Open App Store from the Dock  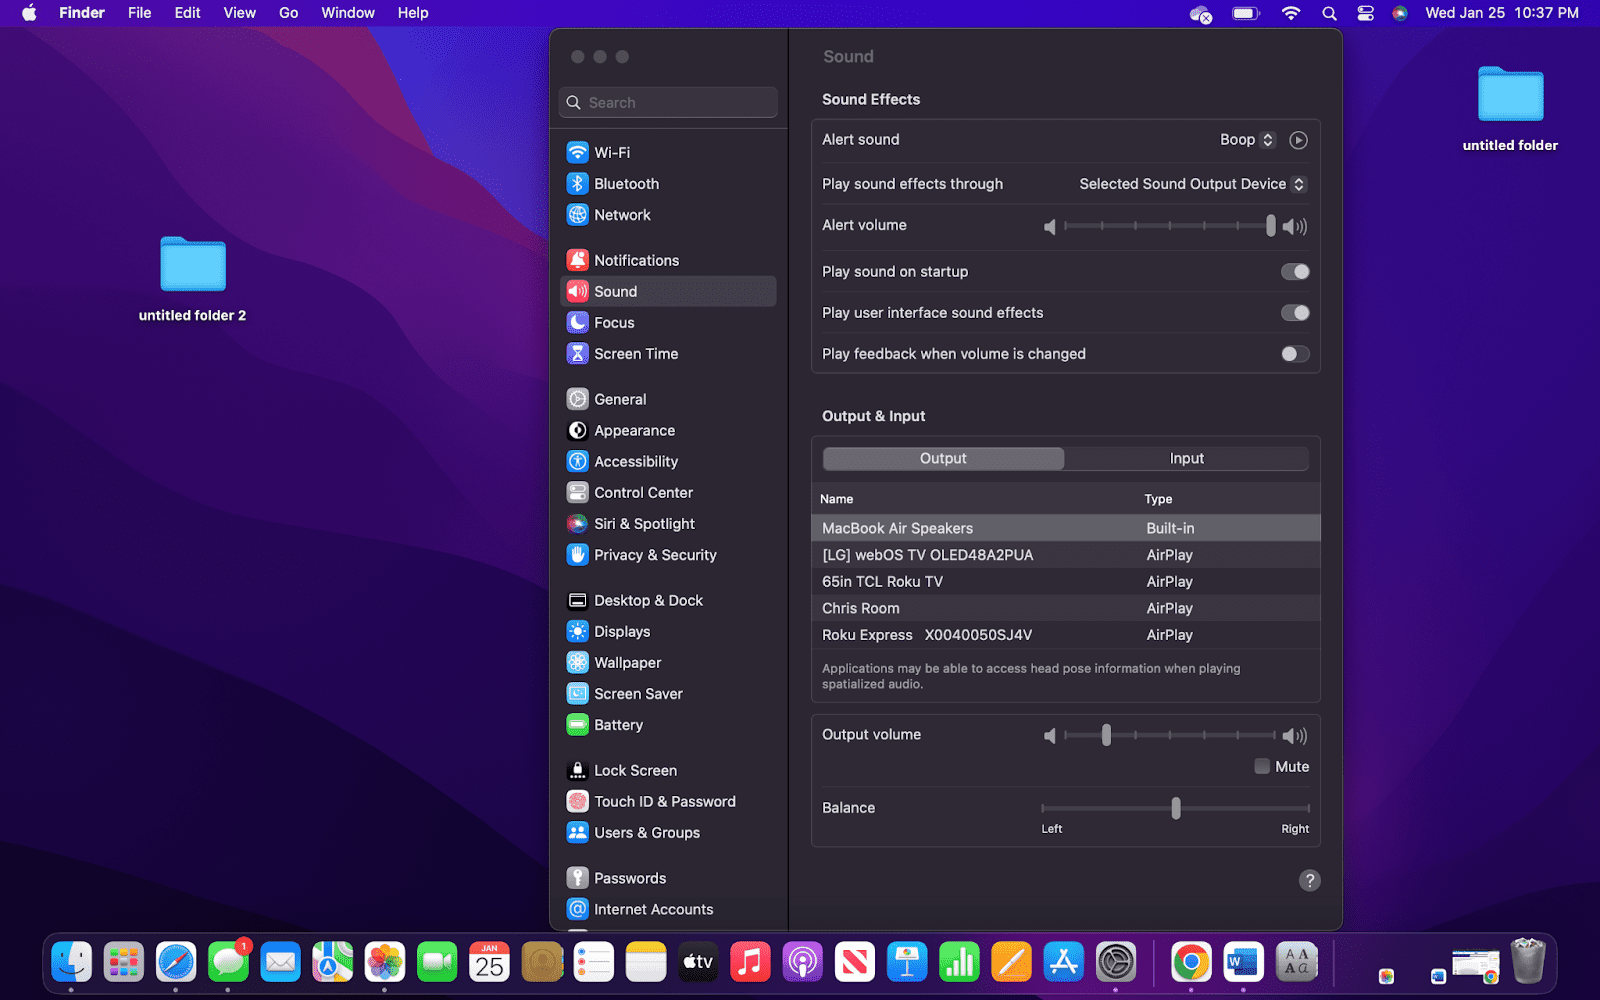(1063, 962)
